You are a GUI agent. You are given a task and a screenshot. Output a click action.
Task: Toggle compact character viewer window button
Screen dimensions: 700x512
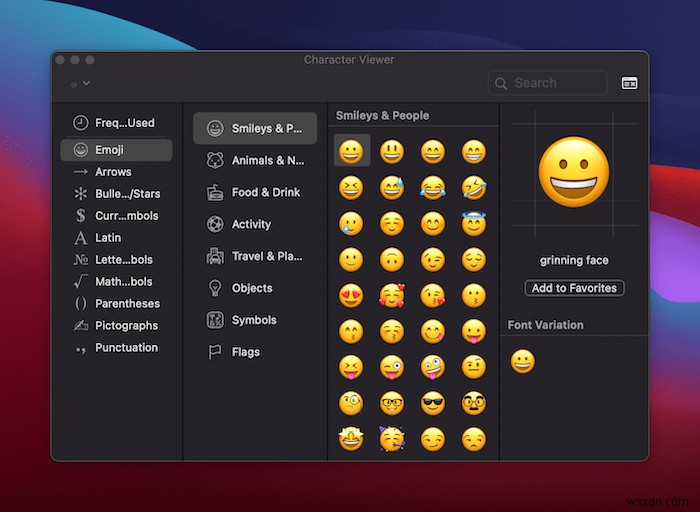click(x=629, y=83)
